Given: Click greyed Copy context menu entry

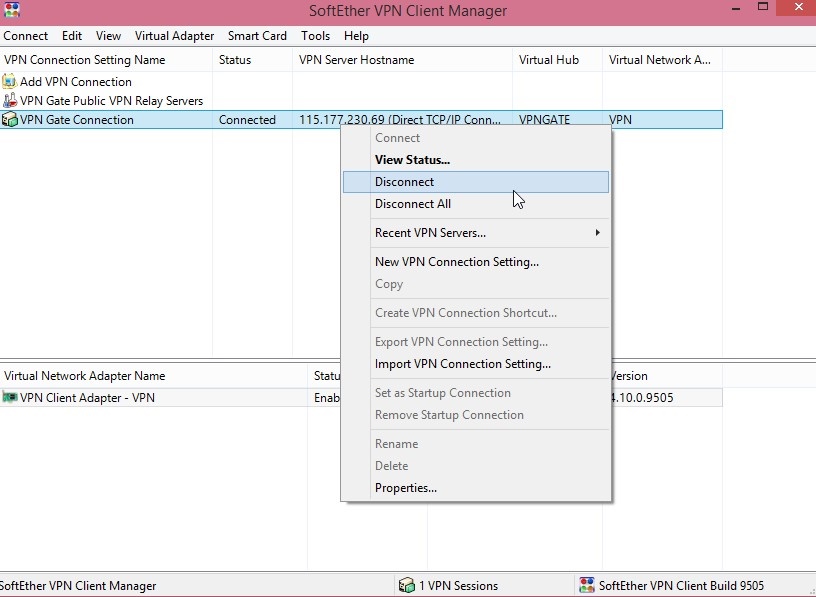Looking at the screenshot, I should [x=476, y=284].
